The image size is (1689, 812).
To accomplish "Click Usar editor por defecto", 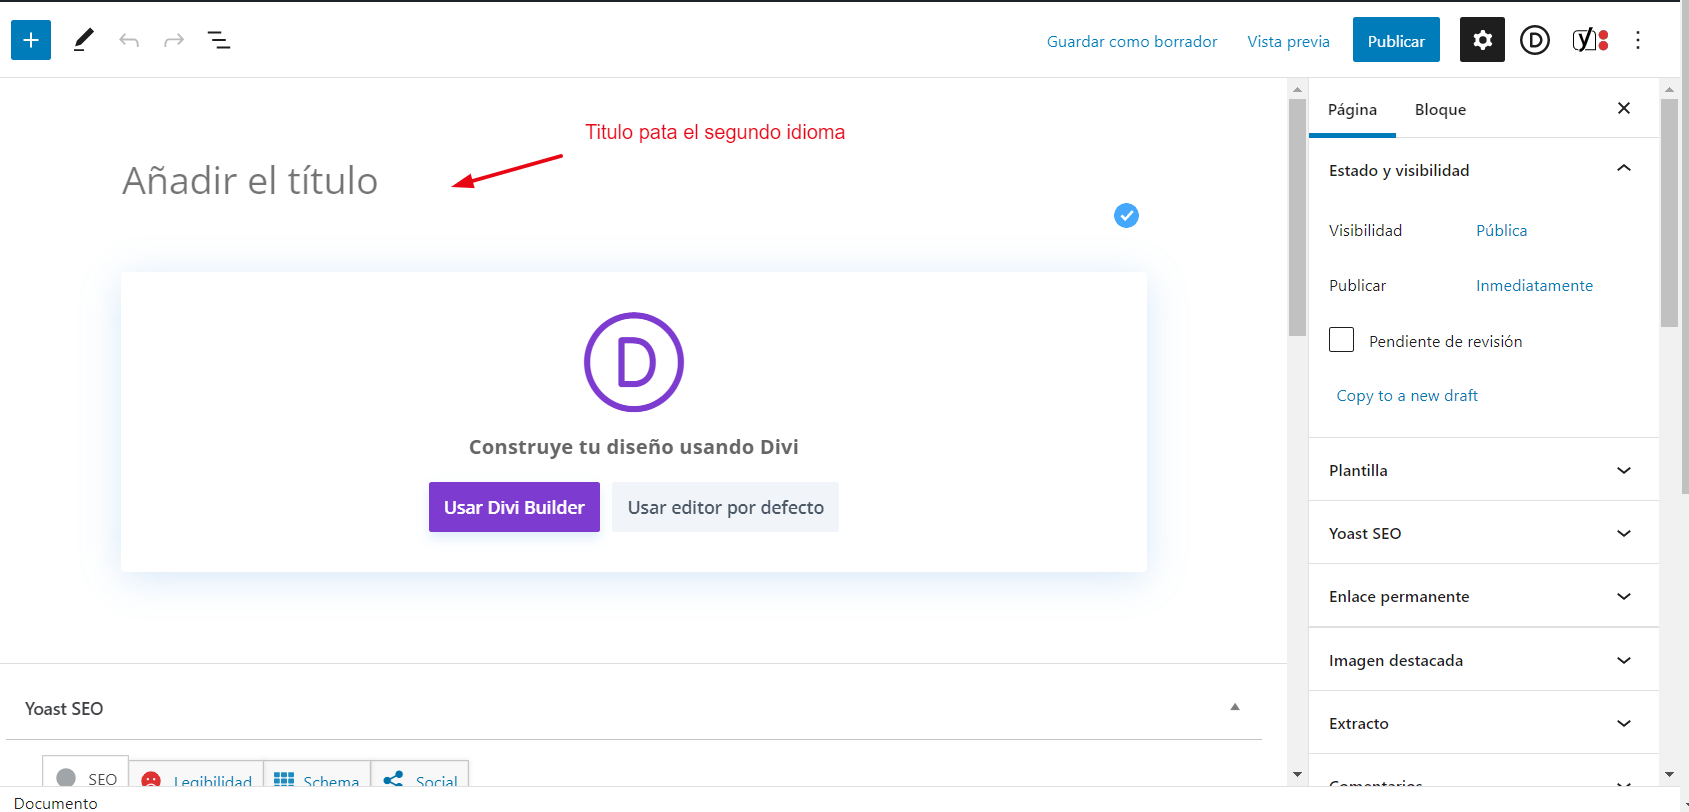I will [x=725, y=507].
